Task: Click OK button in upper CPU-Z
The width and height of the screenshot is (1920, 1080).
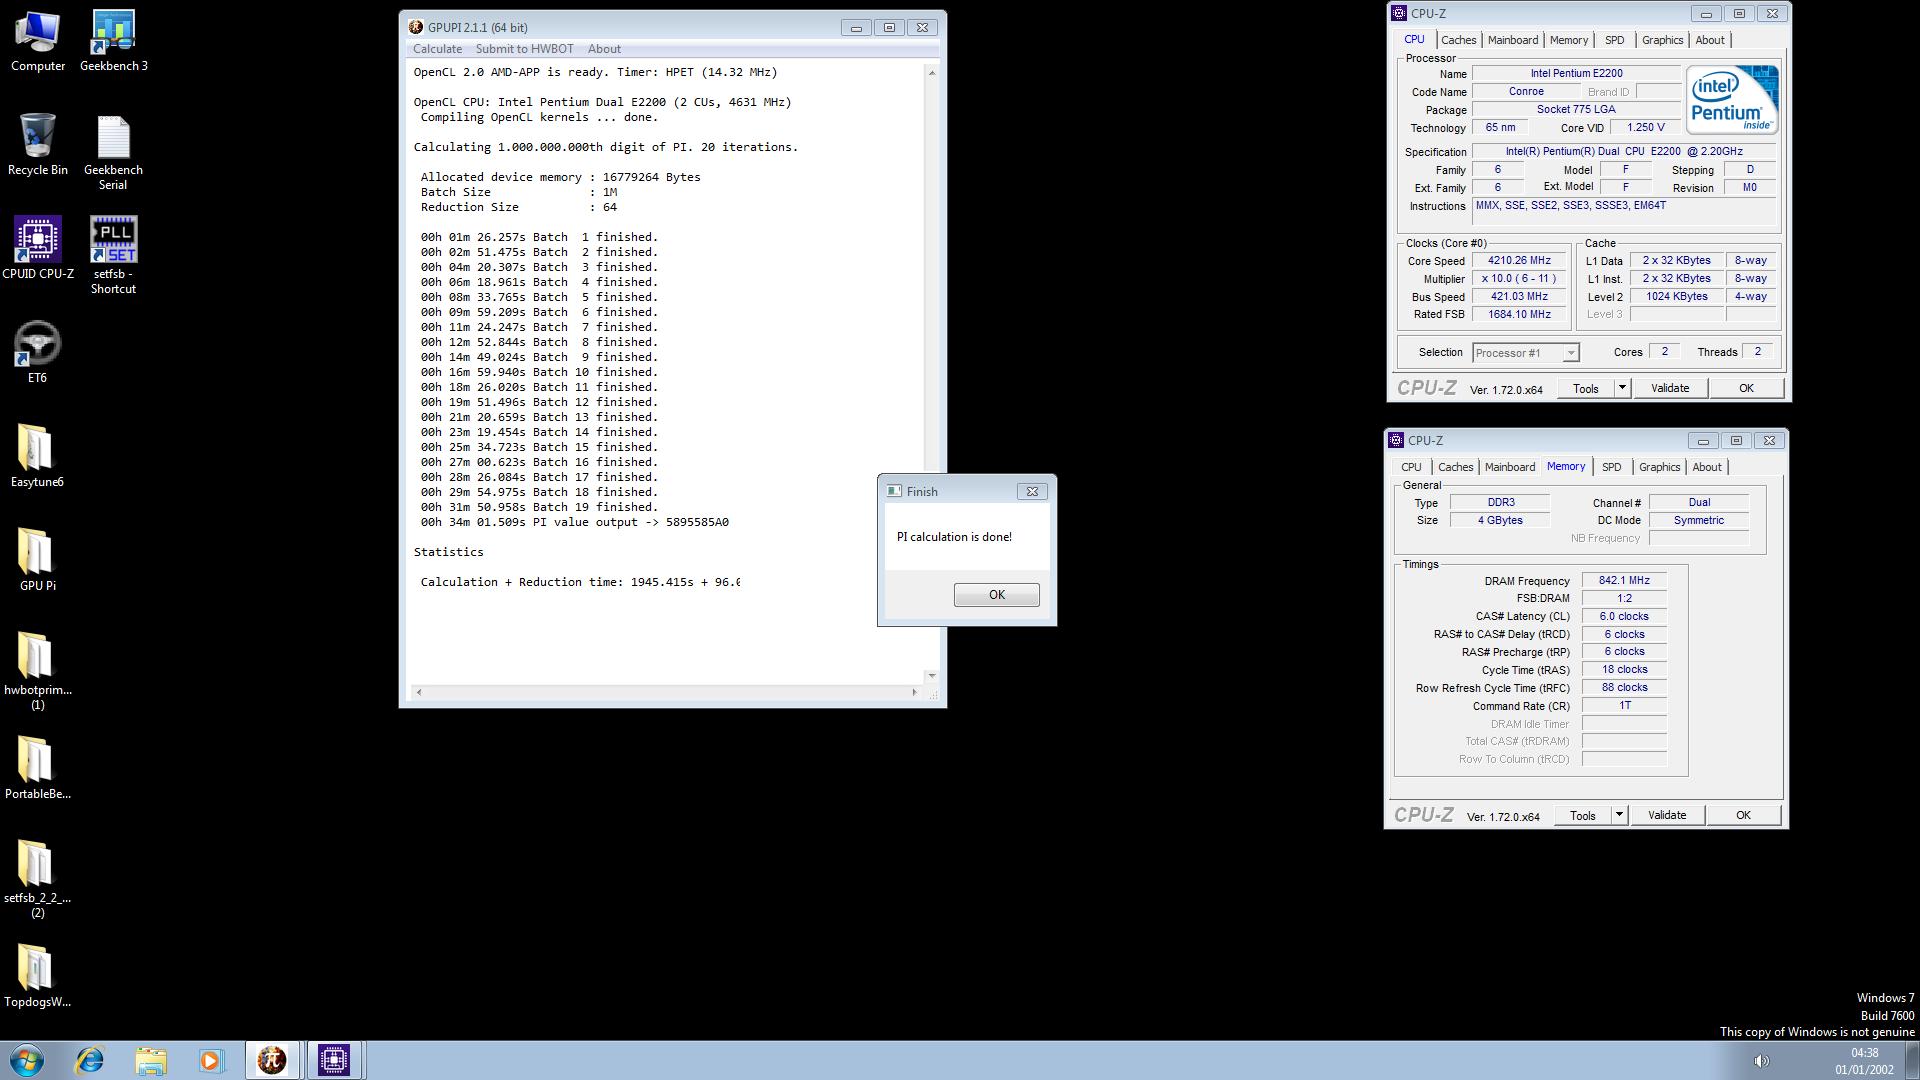Action: (x=1746, y=388)
